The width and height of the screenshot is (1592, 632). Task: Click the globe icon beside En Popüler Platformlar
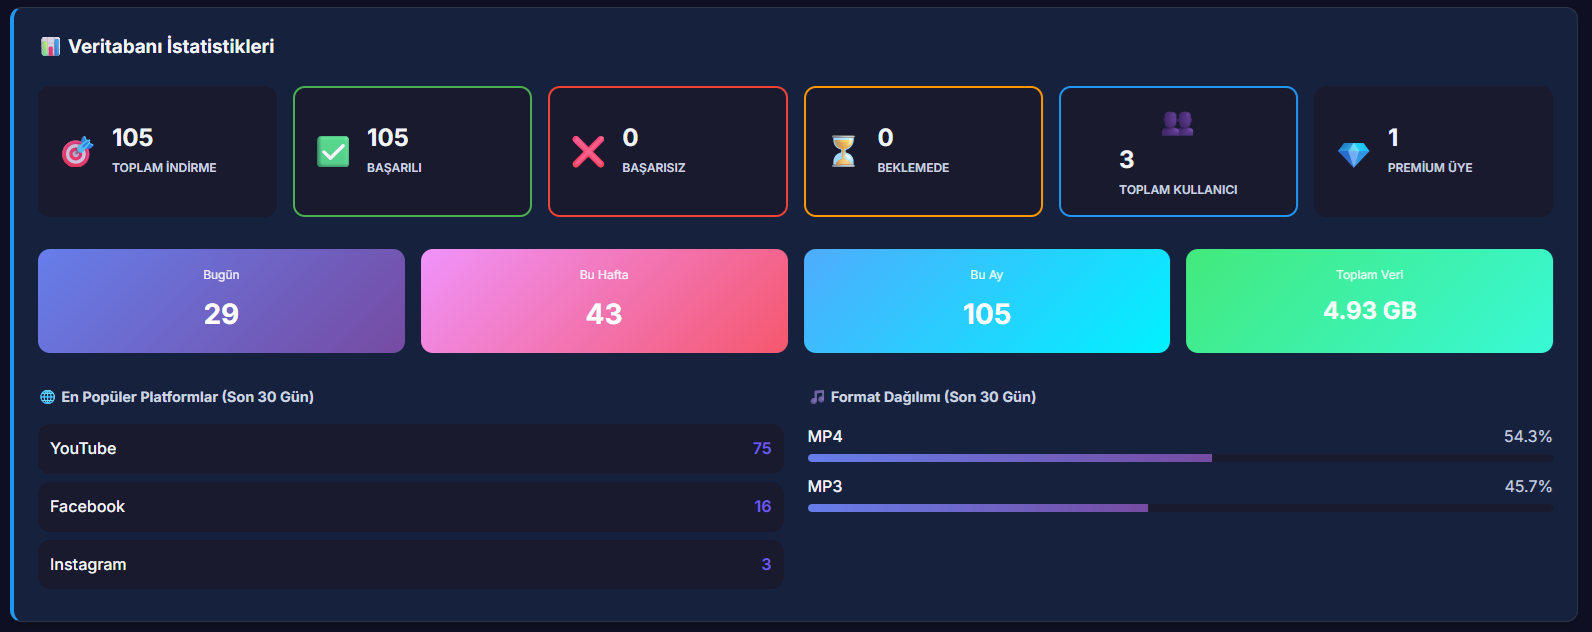pyautogui.click(x=47, y=397)
